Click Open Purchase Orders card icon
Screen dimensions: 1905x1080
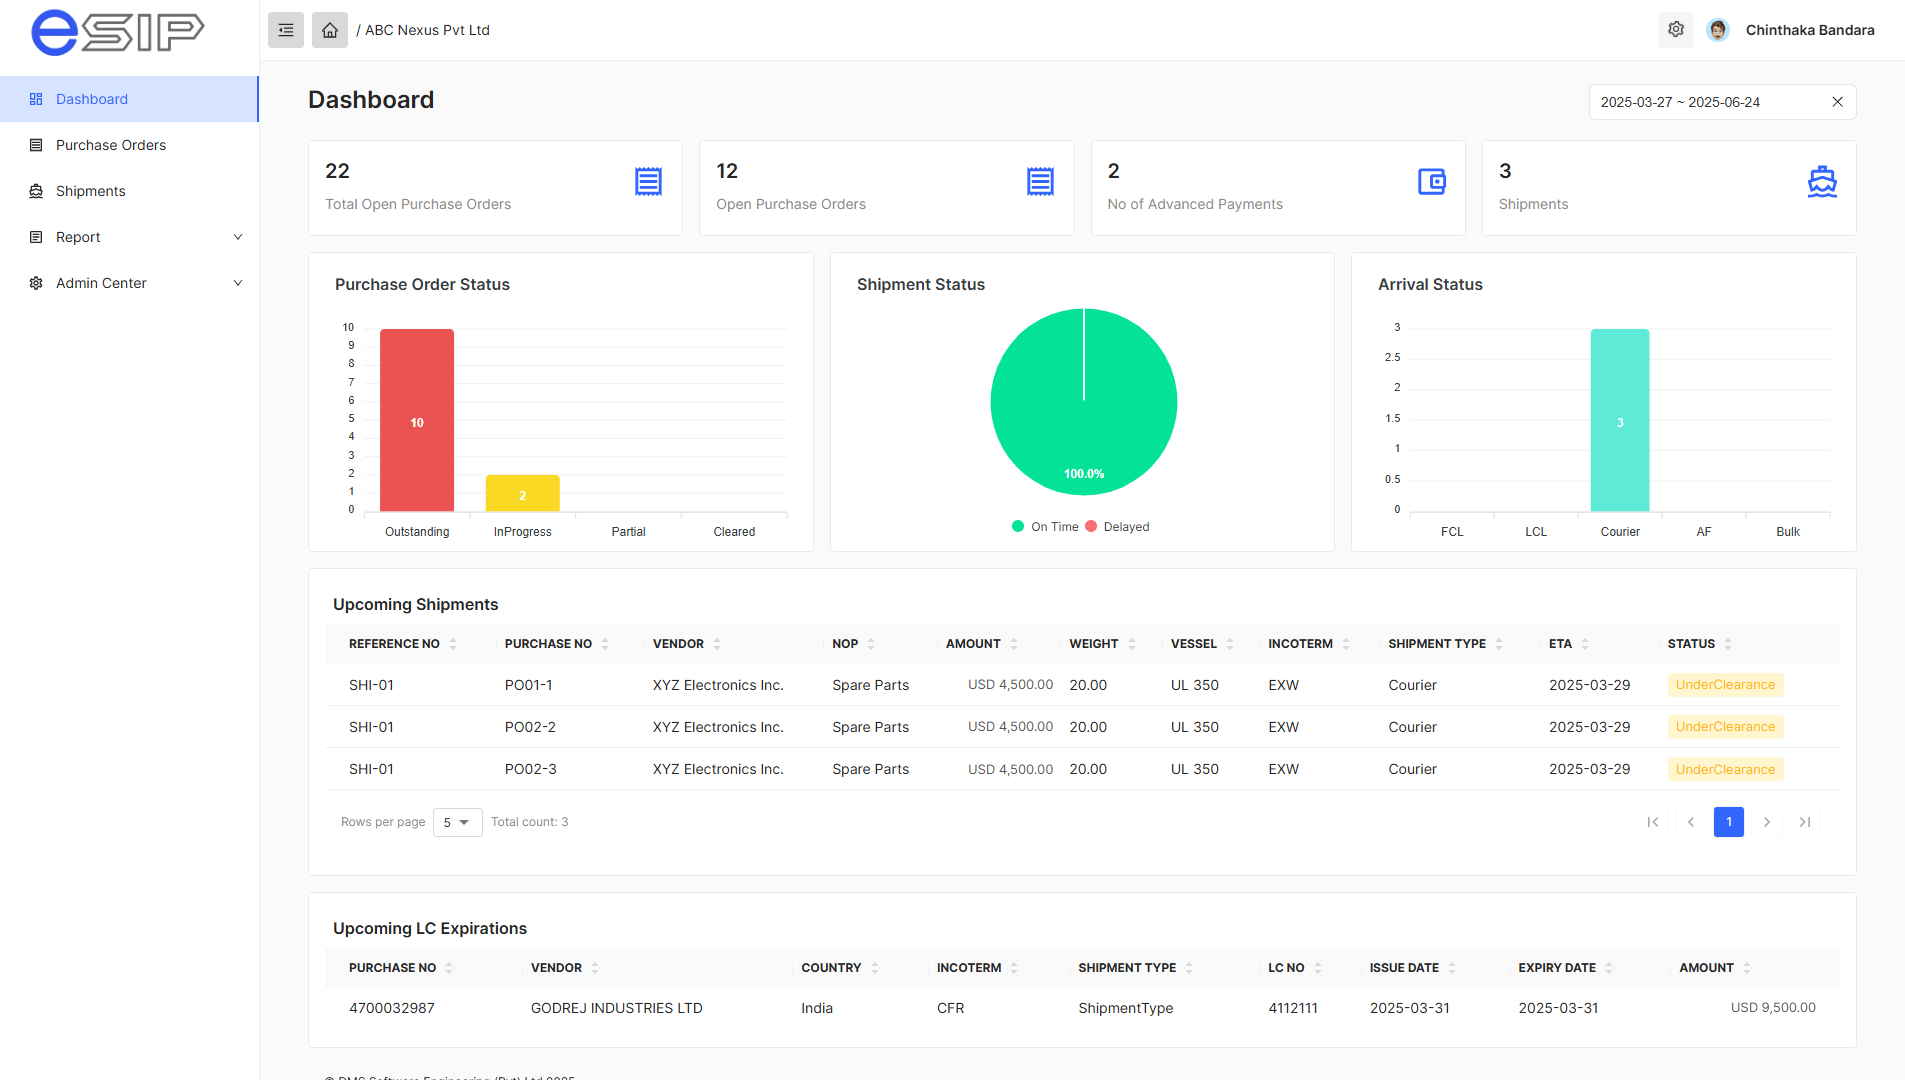tap(1041, 182)
